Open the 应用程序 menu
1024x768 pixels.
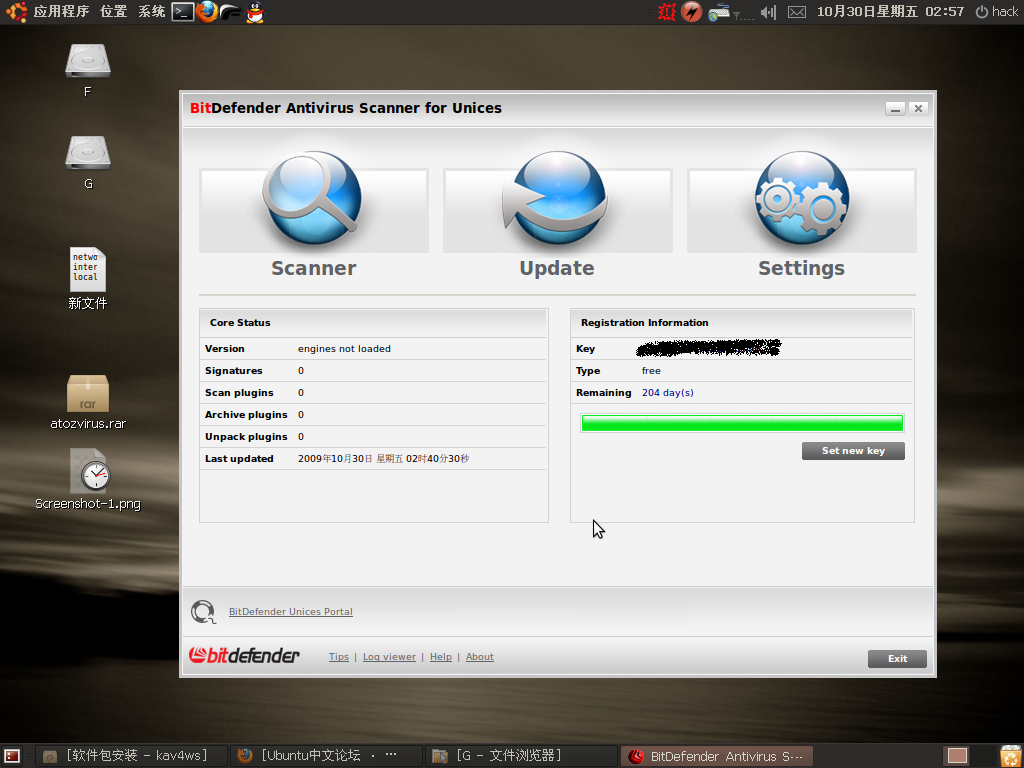(60, 12)
